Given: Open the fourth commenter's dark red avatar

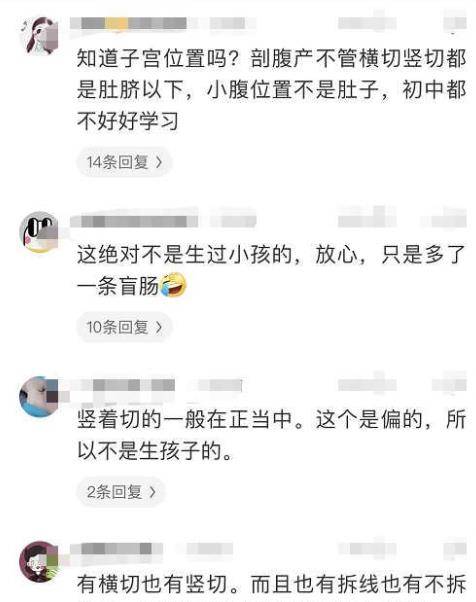Looking at the screenshot, I should [39, 561].
